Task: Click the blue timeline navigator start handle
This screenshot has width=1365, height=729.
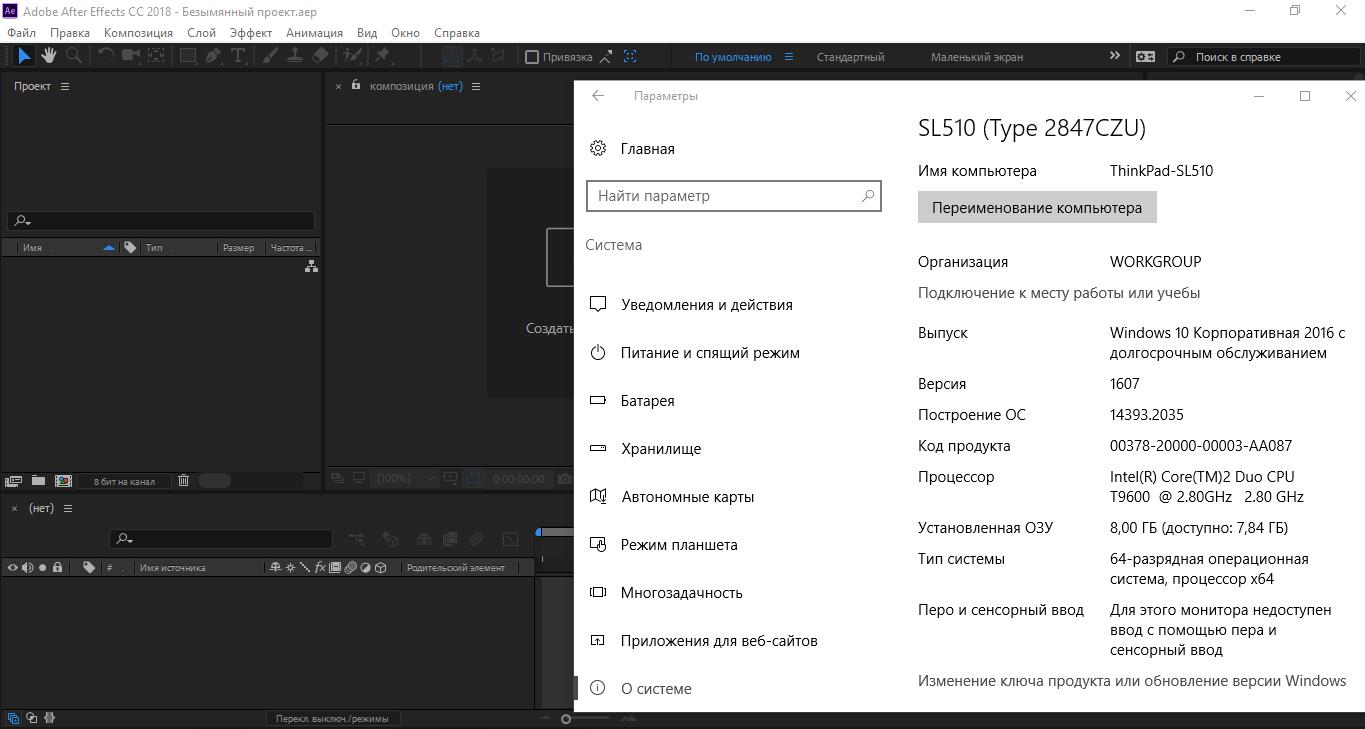Action: coord(539,532)
